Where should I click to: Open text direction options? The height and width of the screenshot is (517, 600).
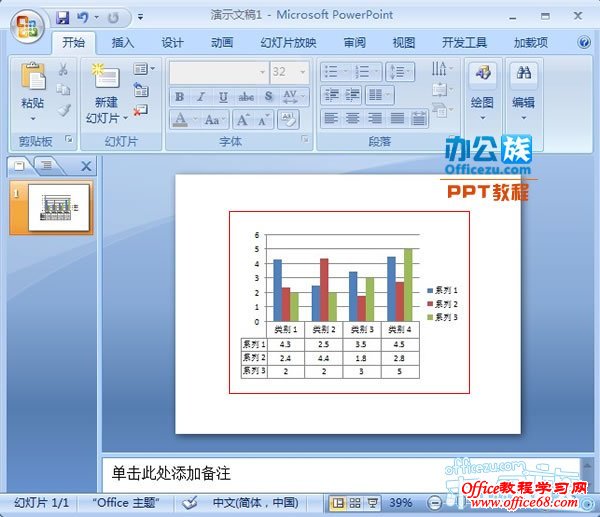[x=442, y=69]
